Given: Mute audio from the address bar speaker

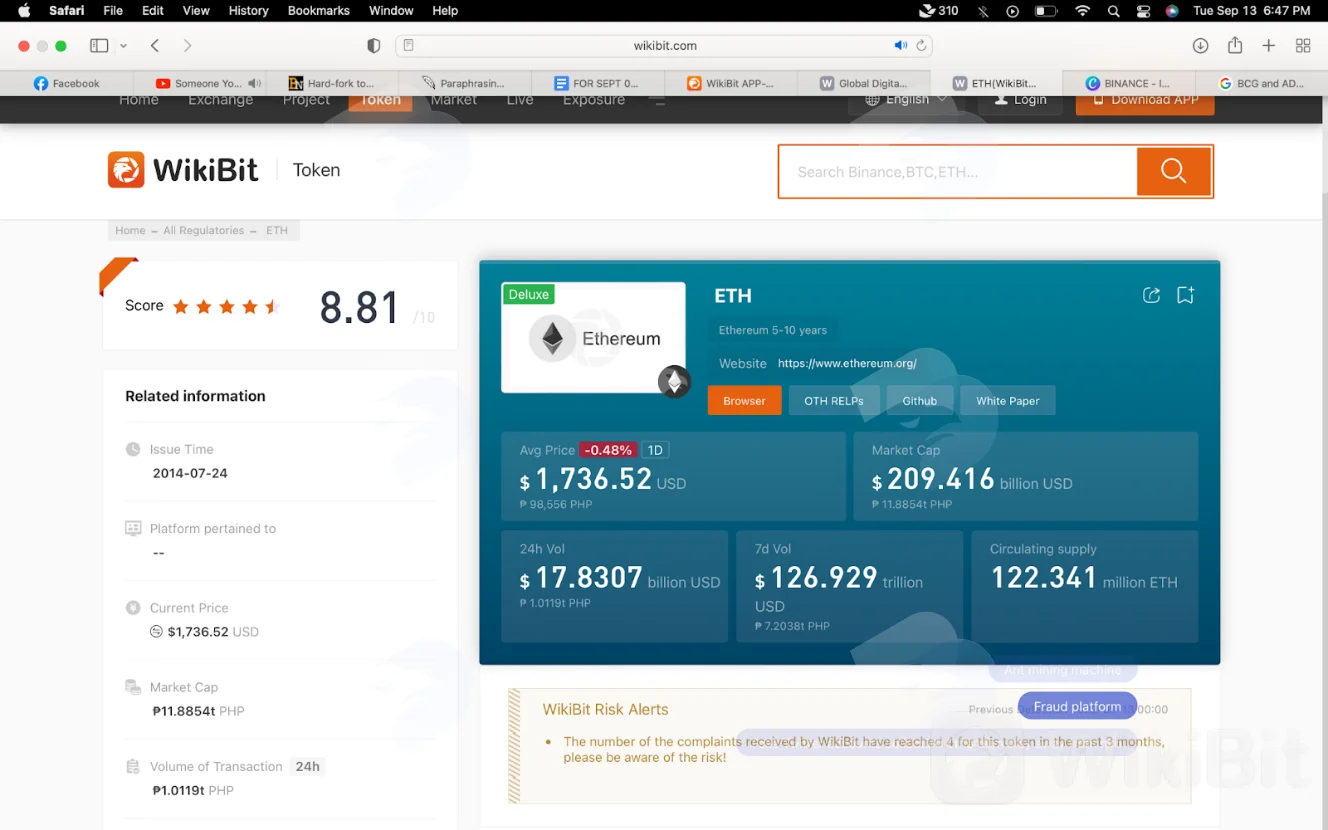Looking at the screenshot, I should click(900, 45).
